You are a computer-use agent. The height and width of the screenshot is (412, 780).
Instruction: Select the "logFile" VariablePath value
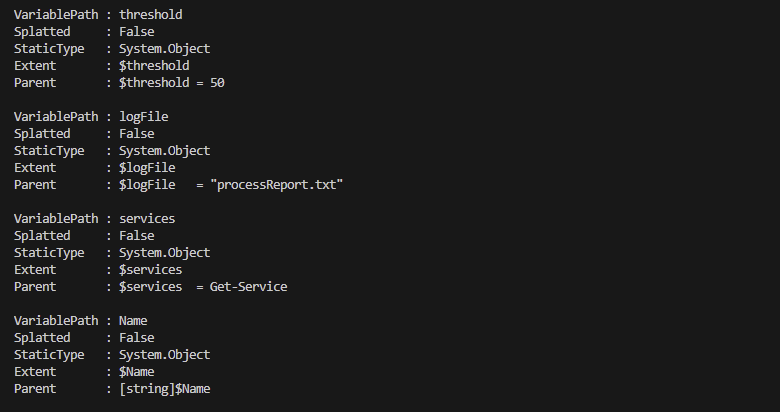pyautogui.click(x=143, y=117)
